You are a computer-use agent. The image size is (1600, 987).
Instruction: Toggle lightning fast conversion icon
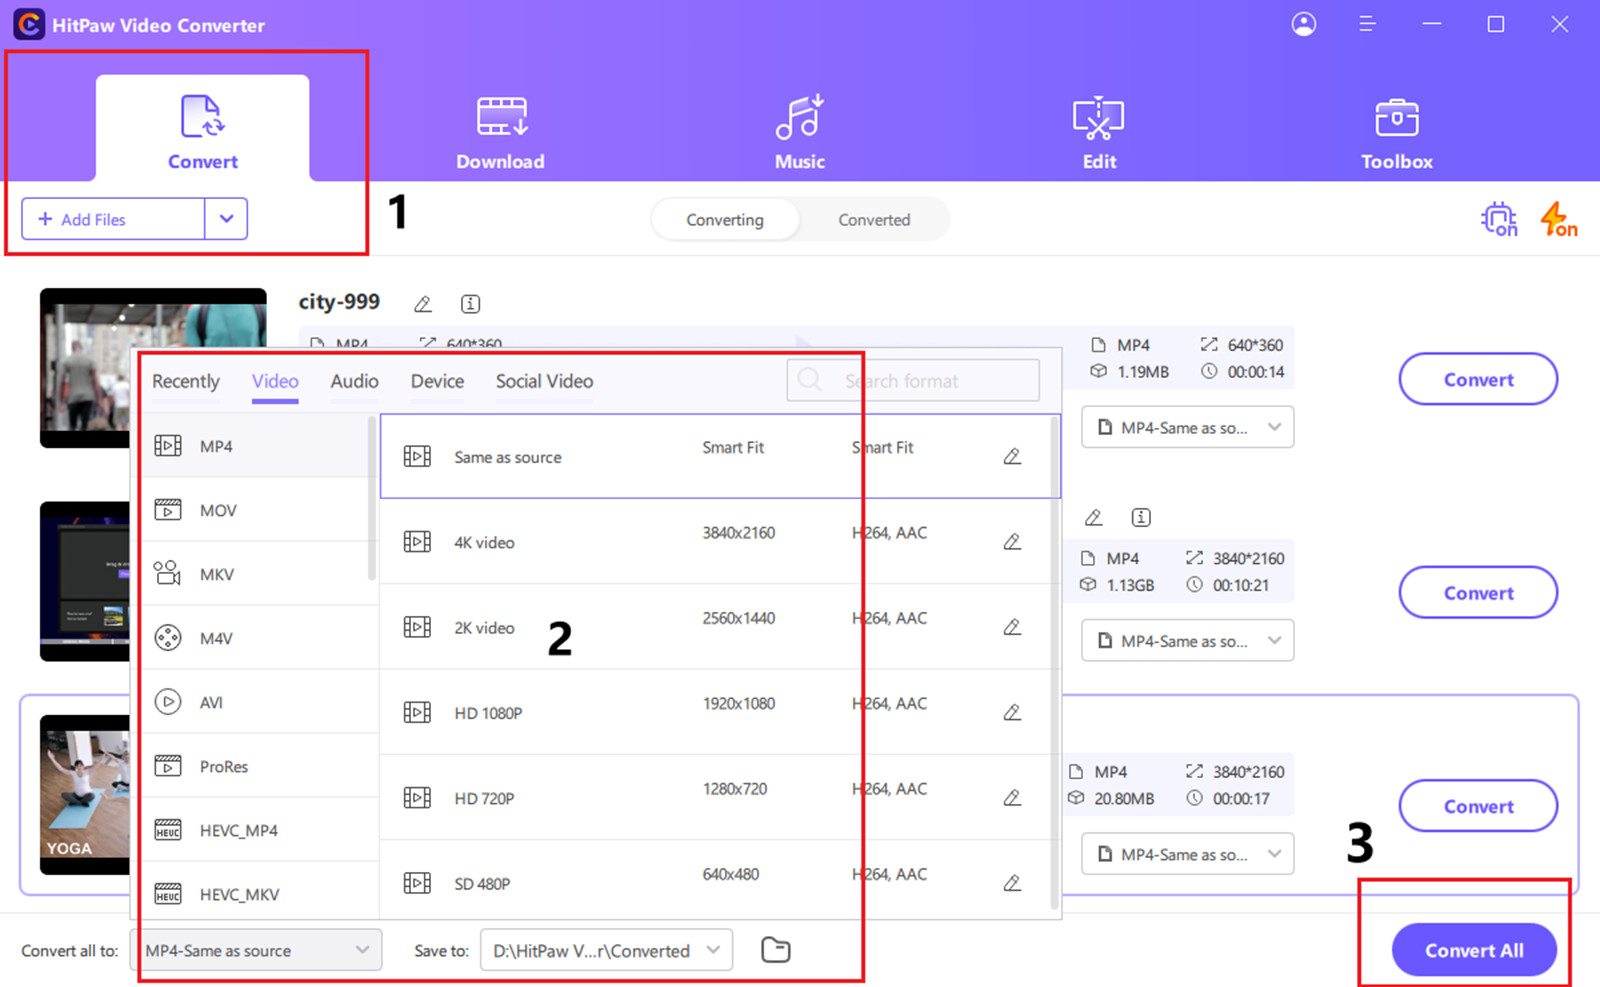click(1558, 219)
